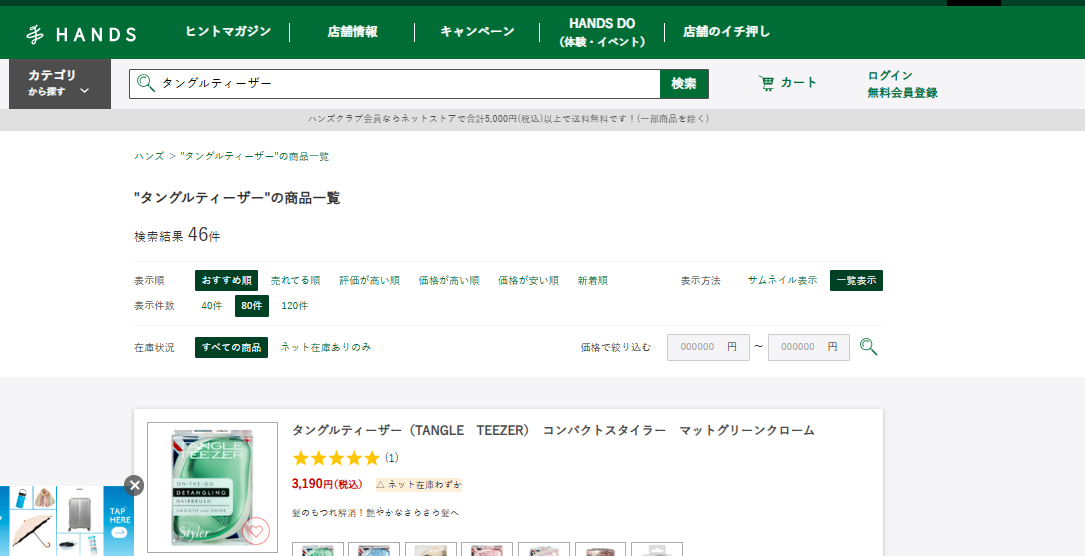The height and width of the screenshot is (556, 1085).
Task: Click the ログイン link
Action: [x=890, y=75]
